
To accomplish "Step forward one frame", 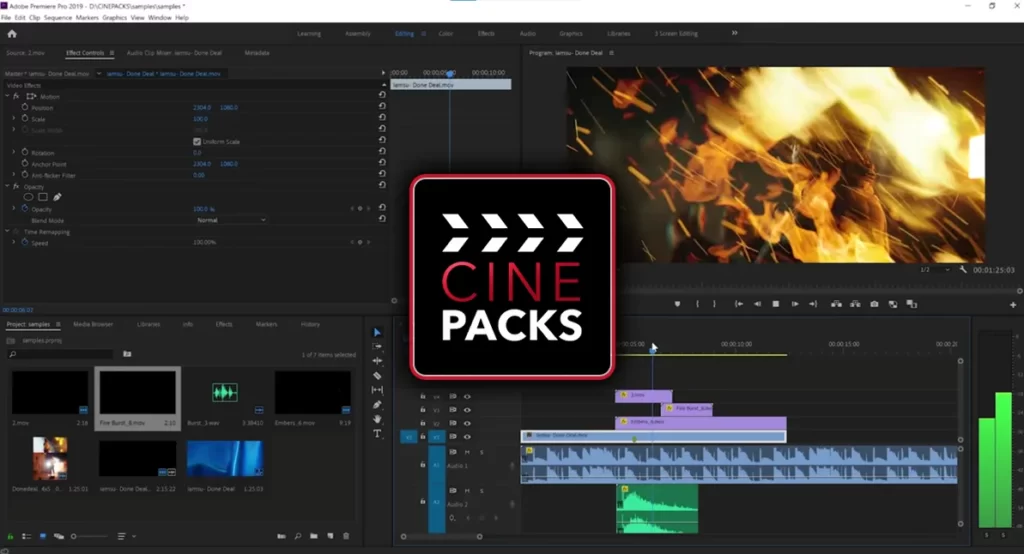I will 794,304.
